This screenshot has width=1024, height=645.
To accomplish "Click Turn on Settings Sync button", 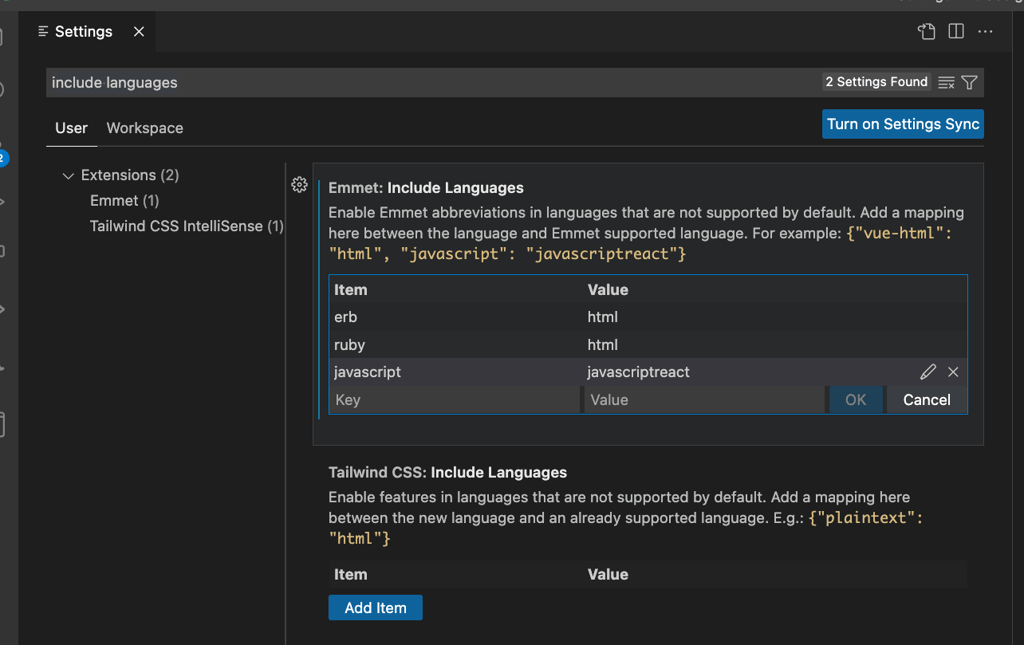I will (x=903, y=124).
